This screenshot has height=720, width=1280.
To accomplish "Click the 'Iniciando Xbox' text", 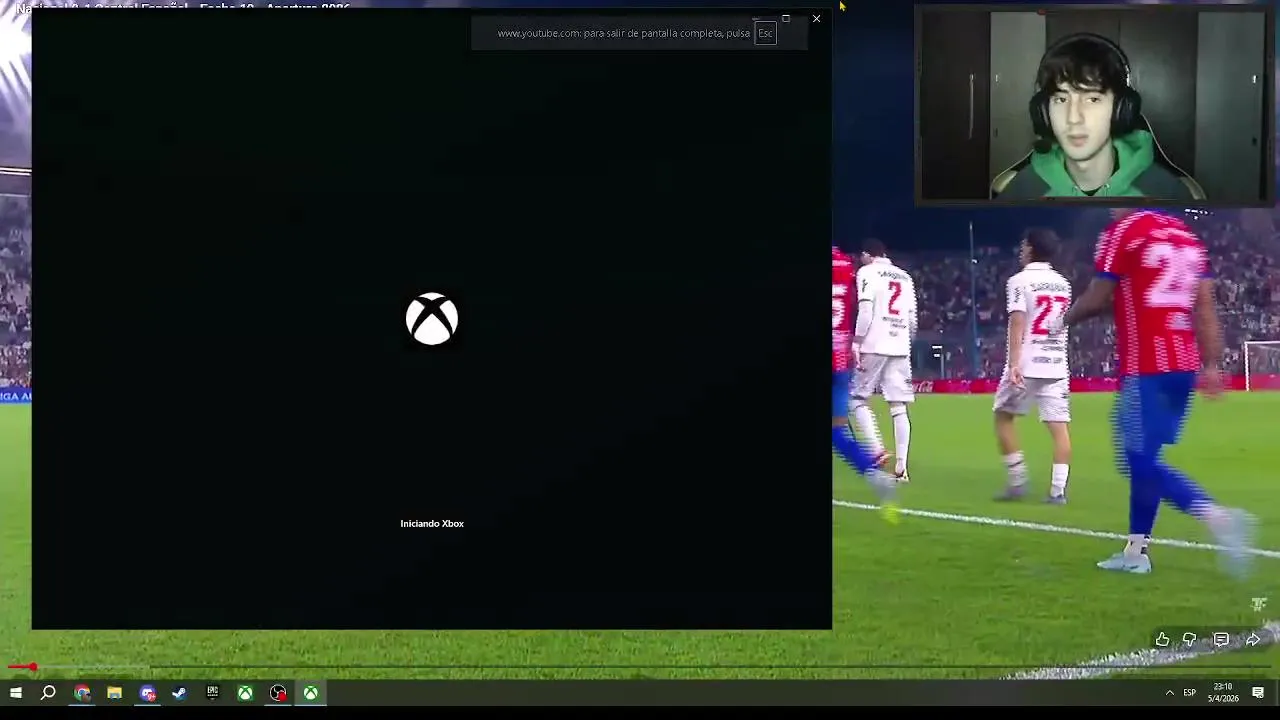I will coord(432,524).
